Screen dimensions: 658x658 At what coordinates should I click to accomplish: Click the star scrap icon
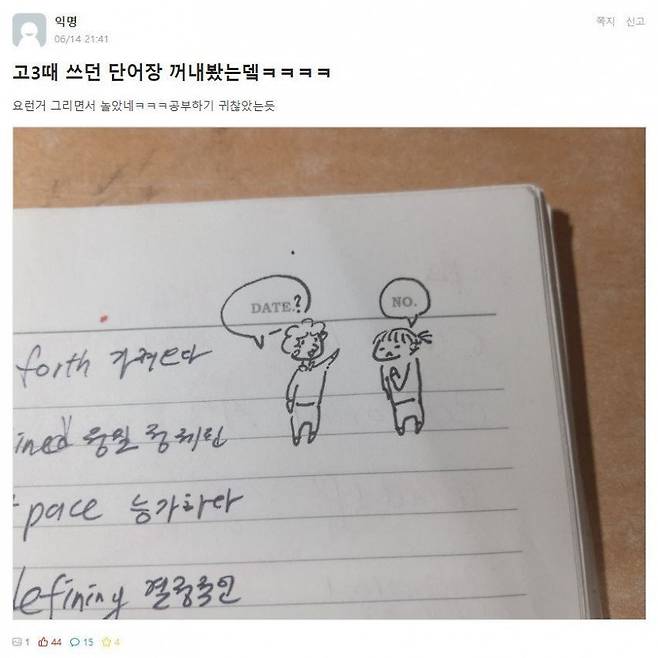(x=106, y=642)
